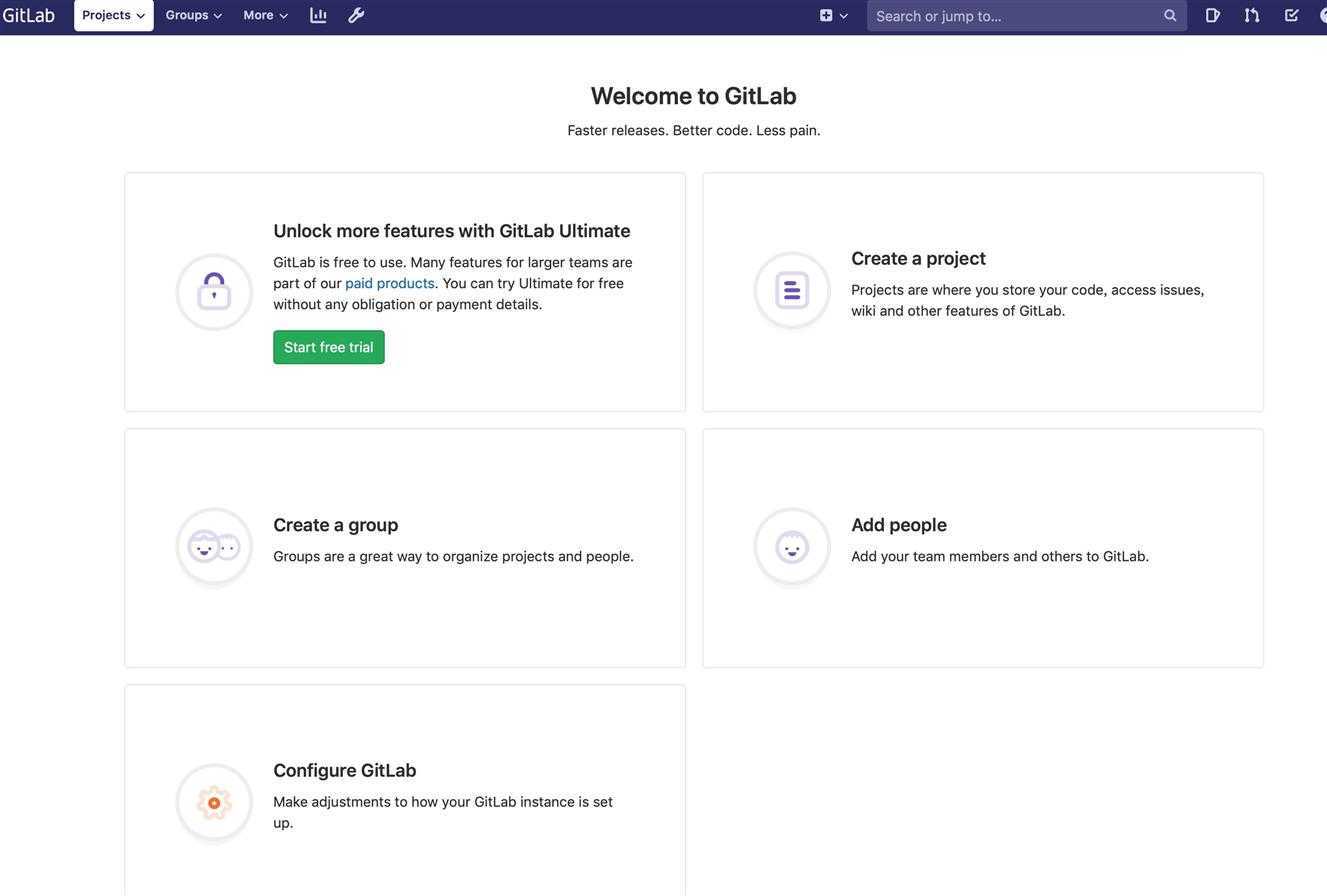Click the Search or jump to field
This screenshot has width=1327, height=896.
click(1027, 15)
